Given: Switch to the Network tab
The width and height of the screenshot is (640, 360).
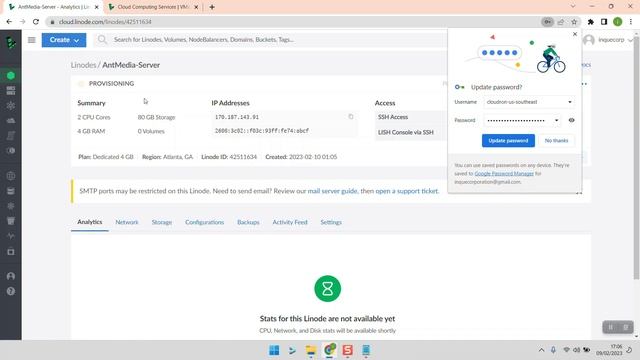Looking at the screenshot, I should point(127,222).
